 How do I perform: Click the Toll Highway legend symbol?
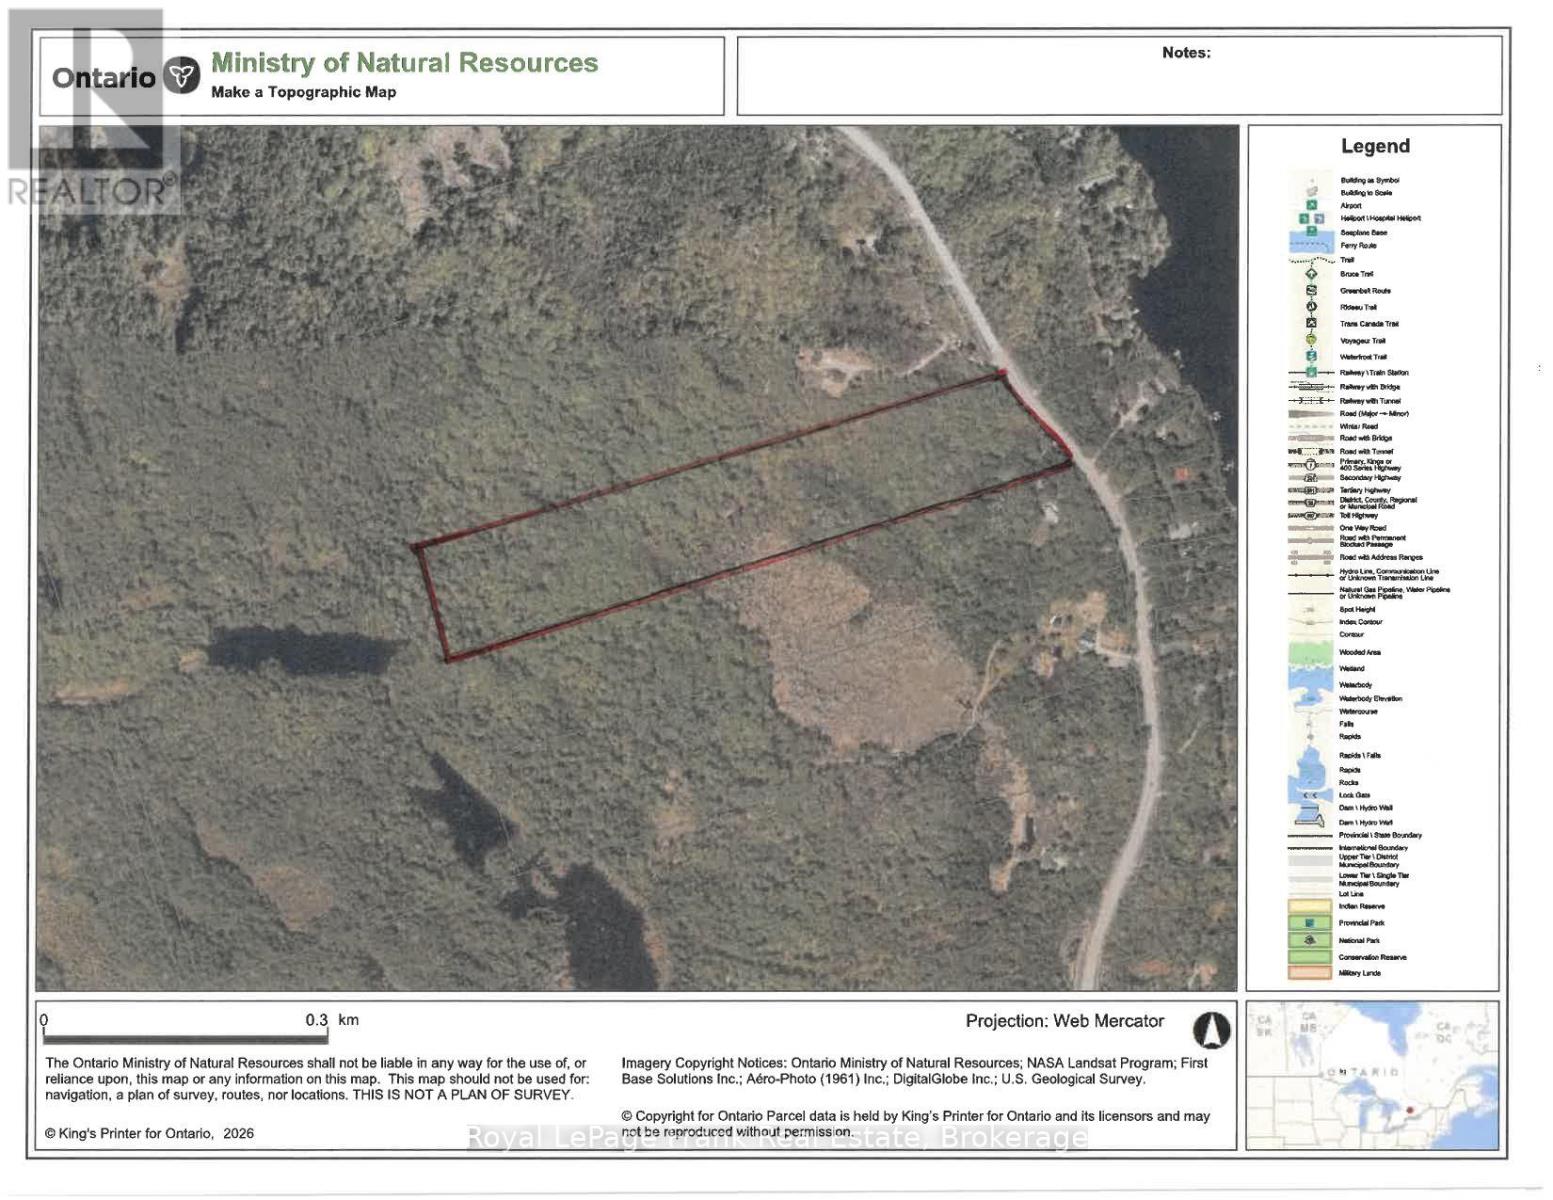pyautogui.click(x=1311, y=515)
